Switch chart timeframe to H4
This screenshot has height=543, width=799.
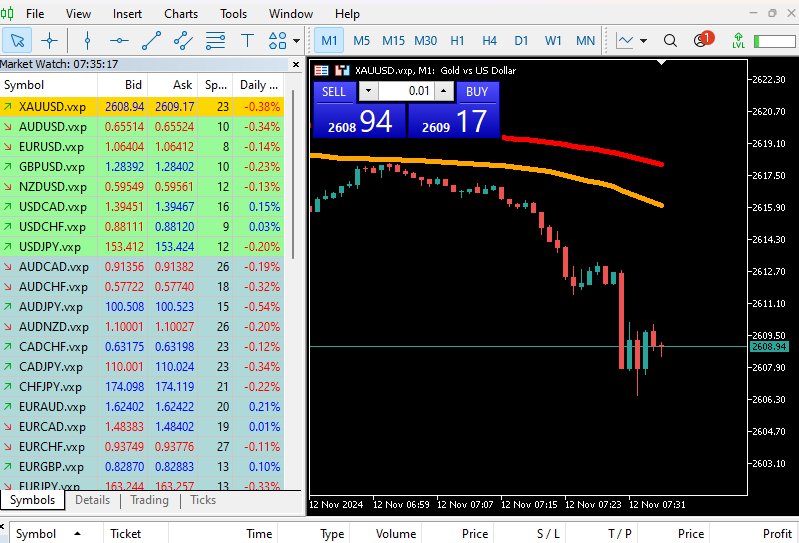(x=489, y=41)
